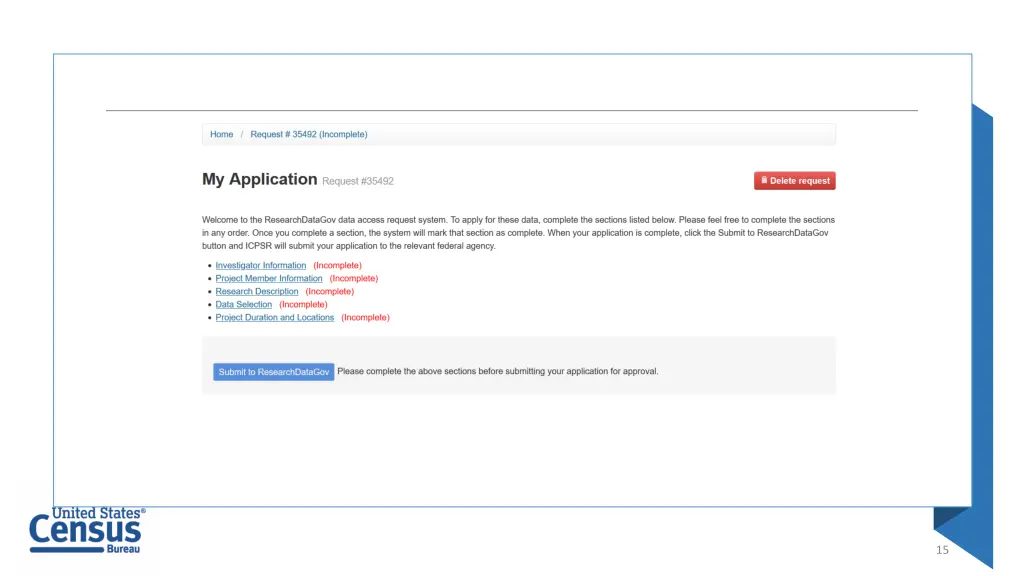Click the 'Please complete the above sections' notice
Screen dimensions: 1024x576
coord(498,372)
